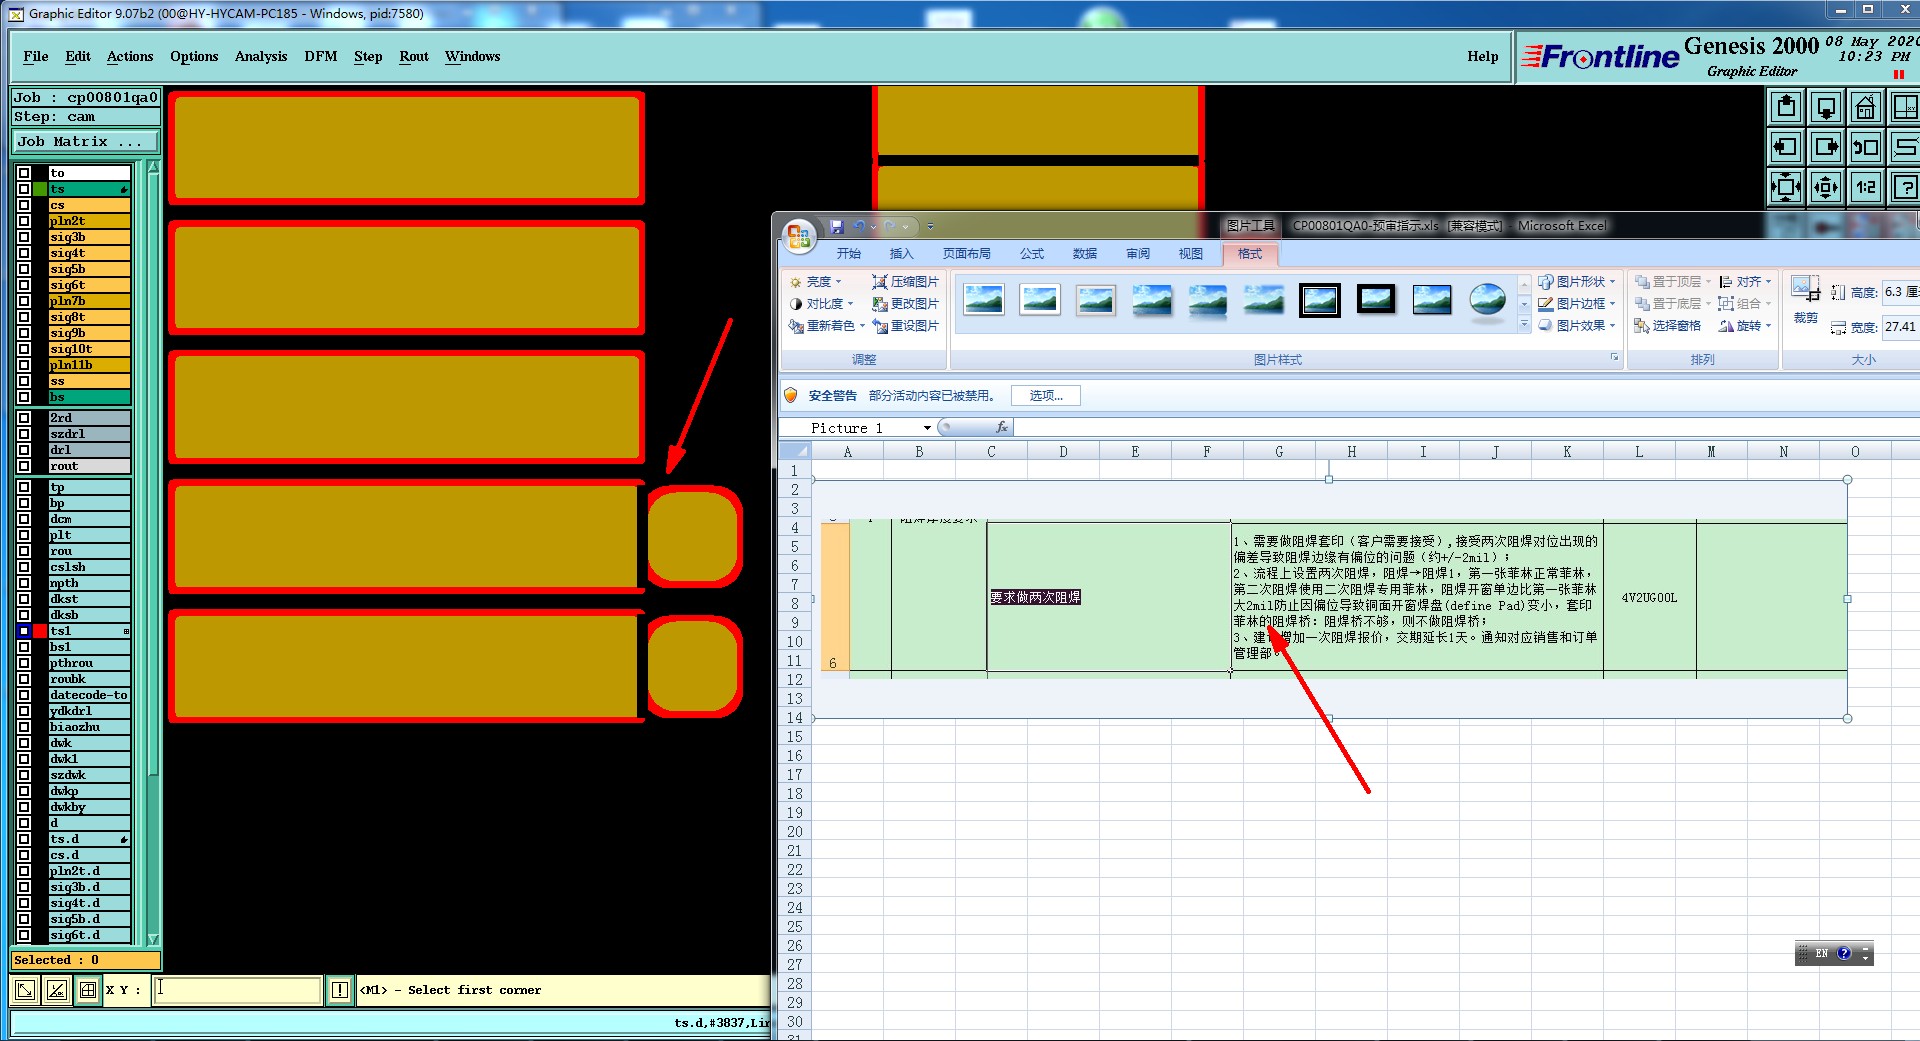
Task: Open Picture Effects (图片效果) dropdown
Action: pos(1577,326)
